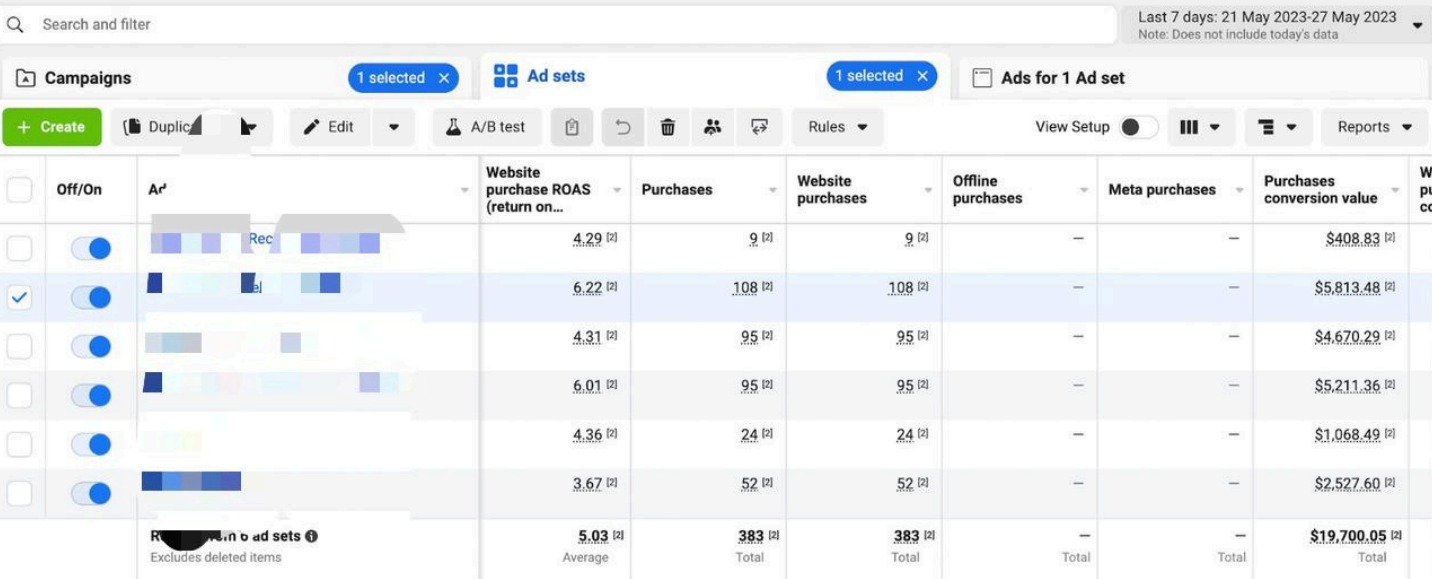The width and height of the screenshot is (1432, 579).
Task: Turn off the first ad set's On/Off toggle
Action: point(92,248)
